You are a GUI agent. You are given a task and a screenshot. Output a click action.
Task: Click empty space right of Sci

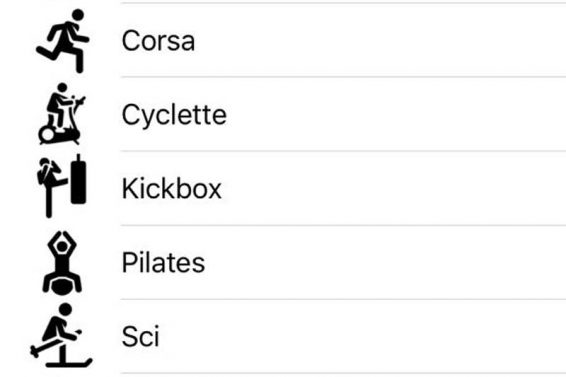click(x=363, y=336)
